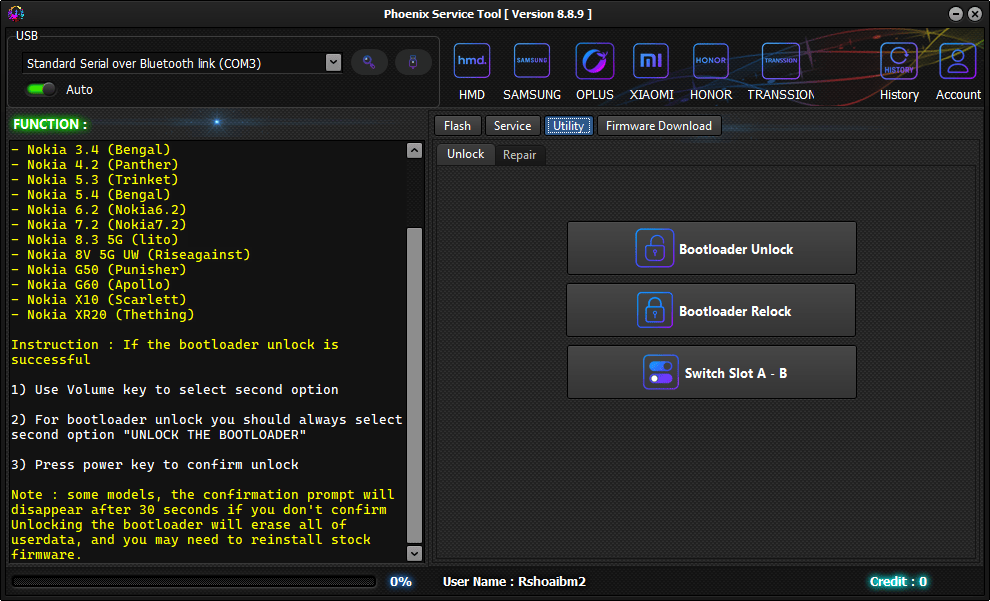Click the log scroll down arrow
The height and width of the screenshot is (601, 990).
tap(414, 553)
